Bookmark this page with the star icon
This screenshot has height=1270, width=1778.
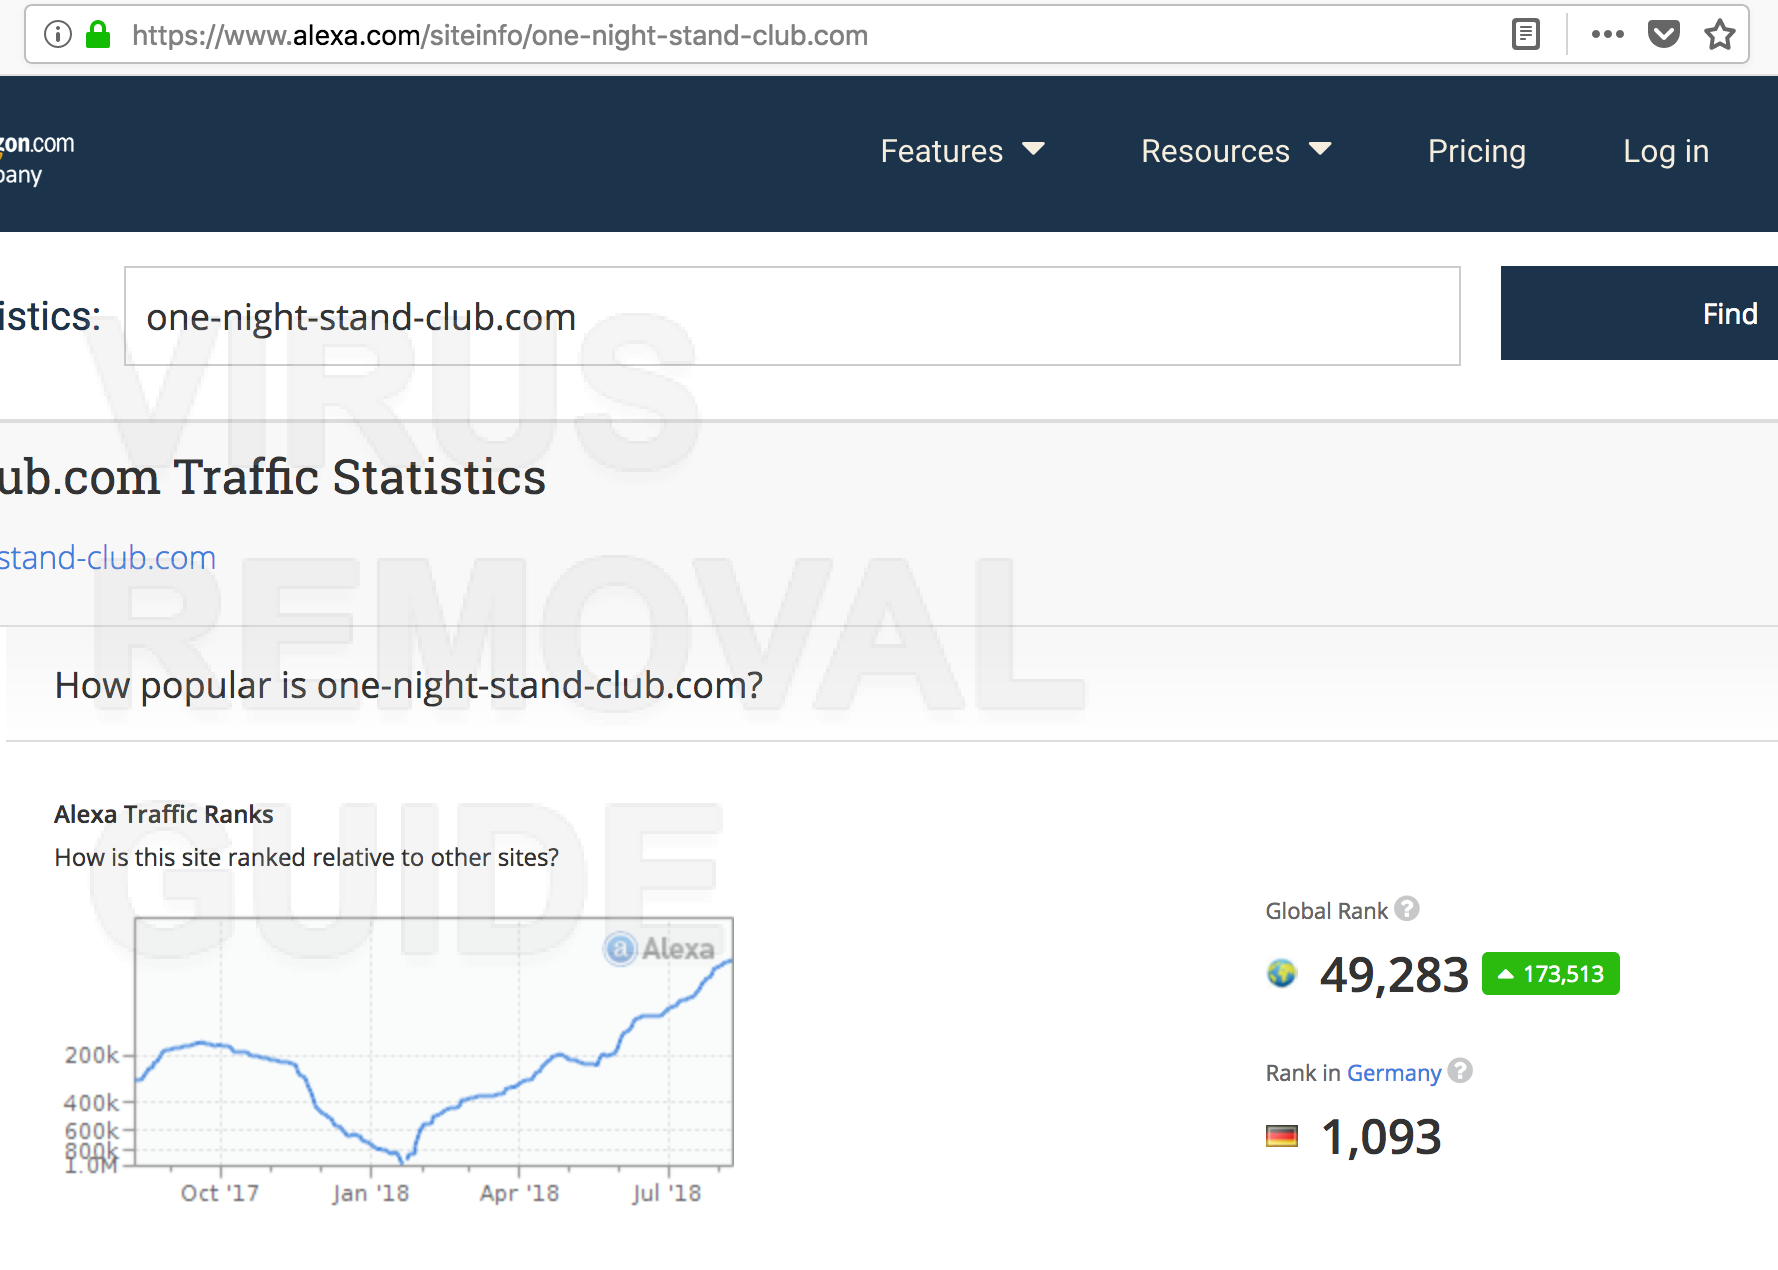(1720, 35)
